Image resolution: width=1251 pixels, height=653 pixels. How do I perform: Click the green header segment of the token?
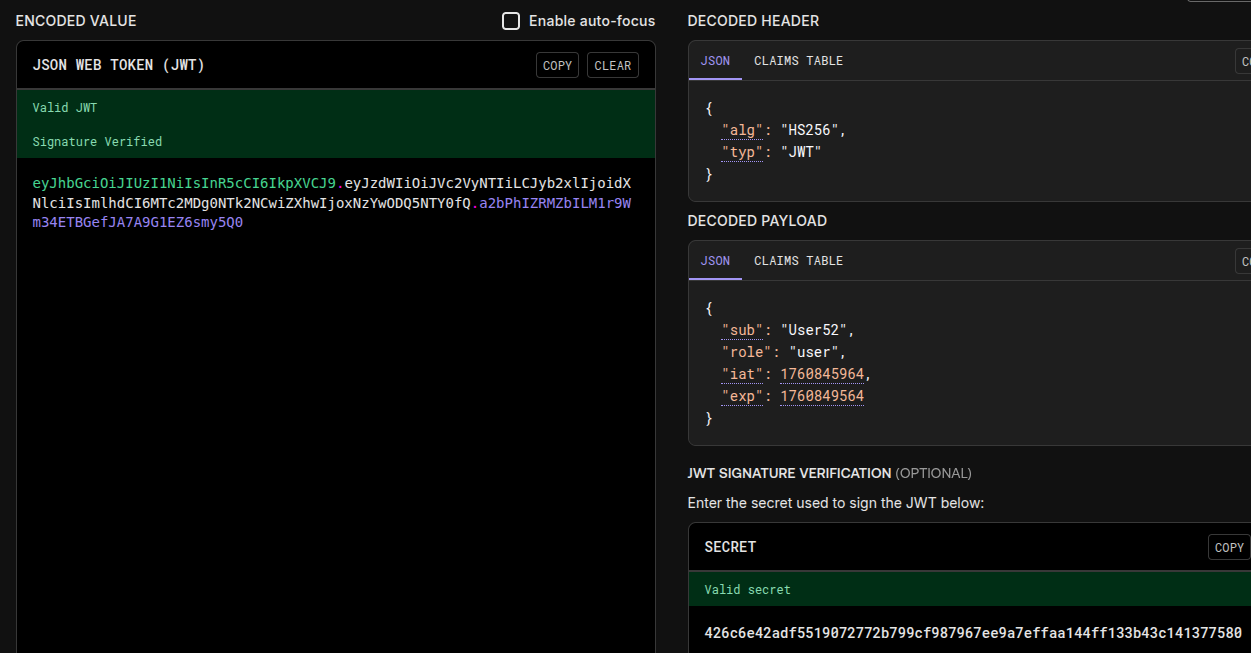pyautogui.click(x=185, y=184)
